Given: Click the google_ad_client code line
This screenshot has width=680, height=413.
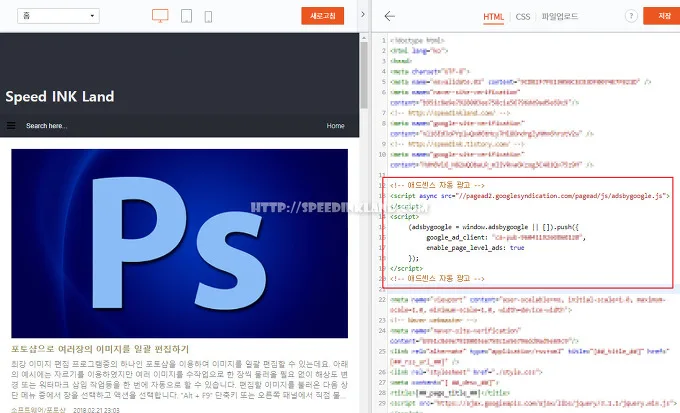Looking at the screenshot, I should click(506, 237).
